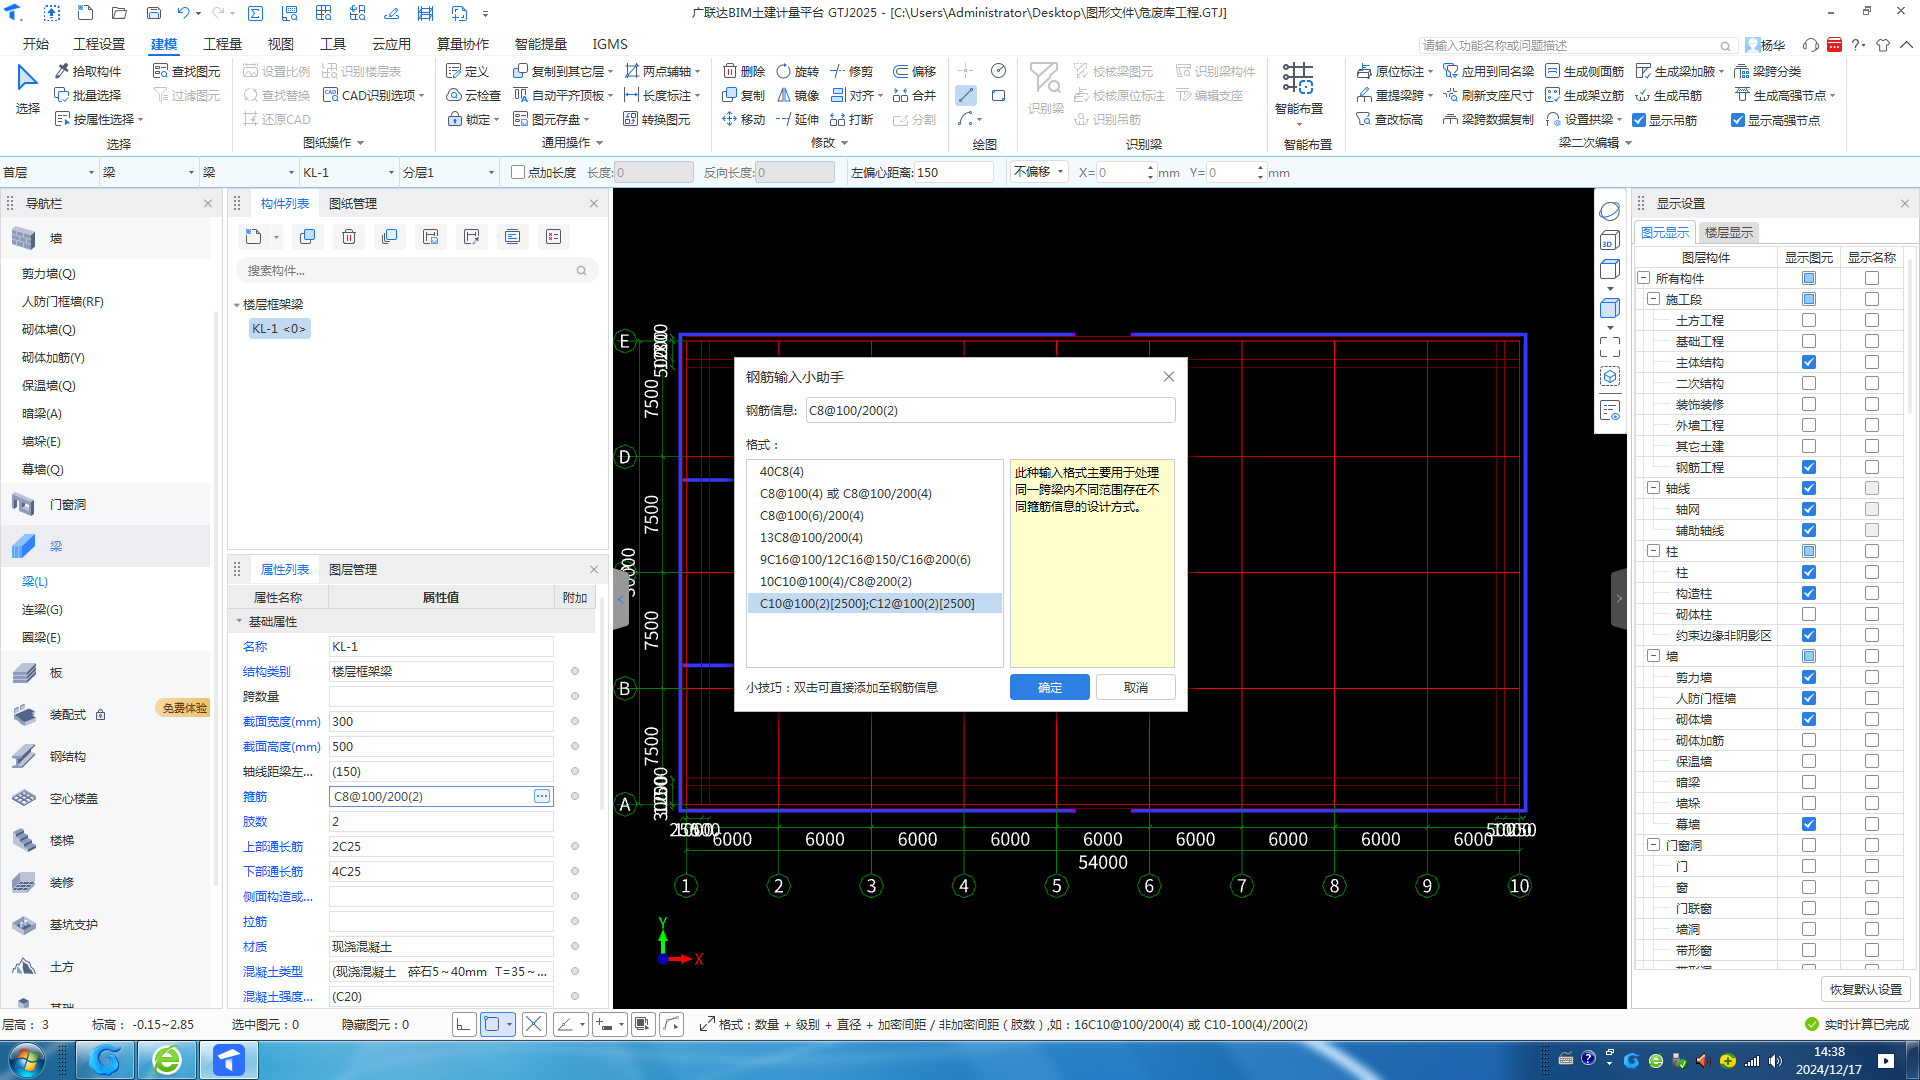The image size is (1920, 1080).
Task: Enable the 点加长度 checkbox
Action: [x=518, y=172]
